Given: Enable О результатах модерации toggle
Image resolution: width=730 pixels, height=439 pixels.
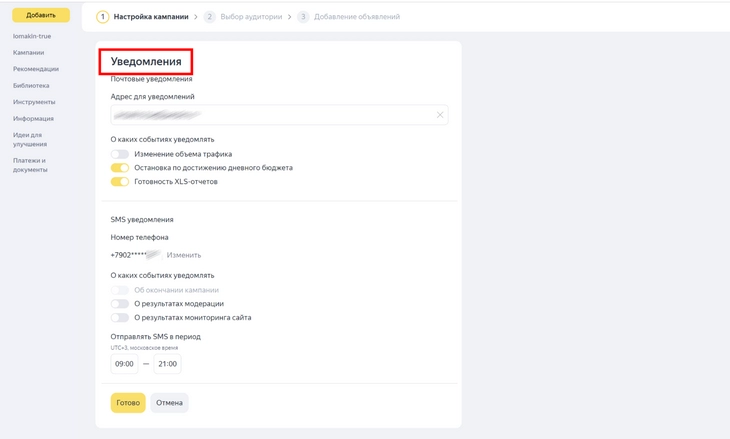Looking at the screenshot, I should click(120, 304).
